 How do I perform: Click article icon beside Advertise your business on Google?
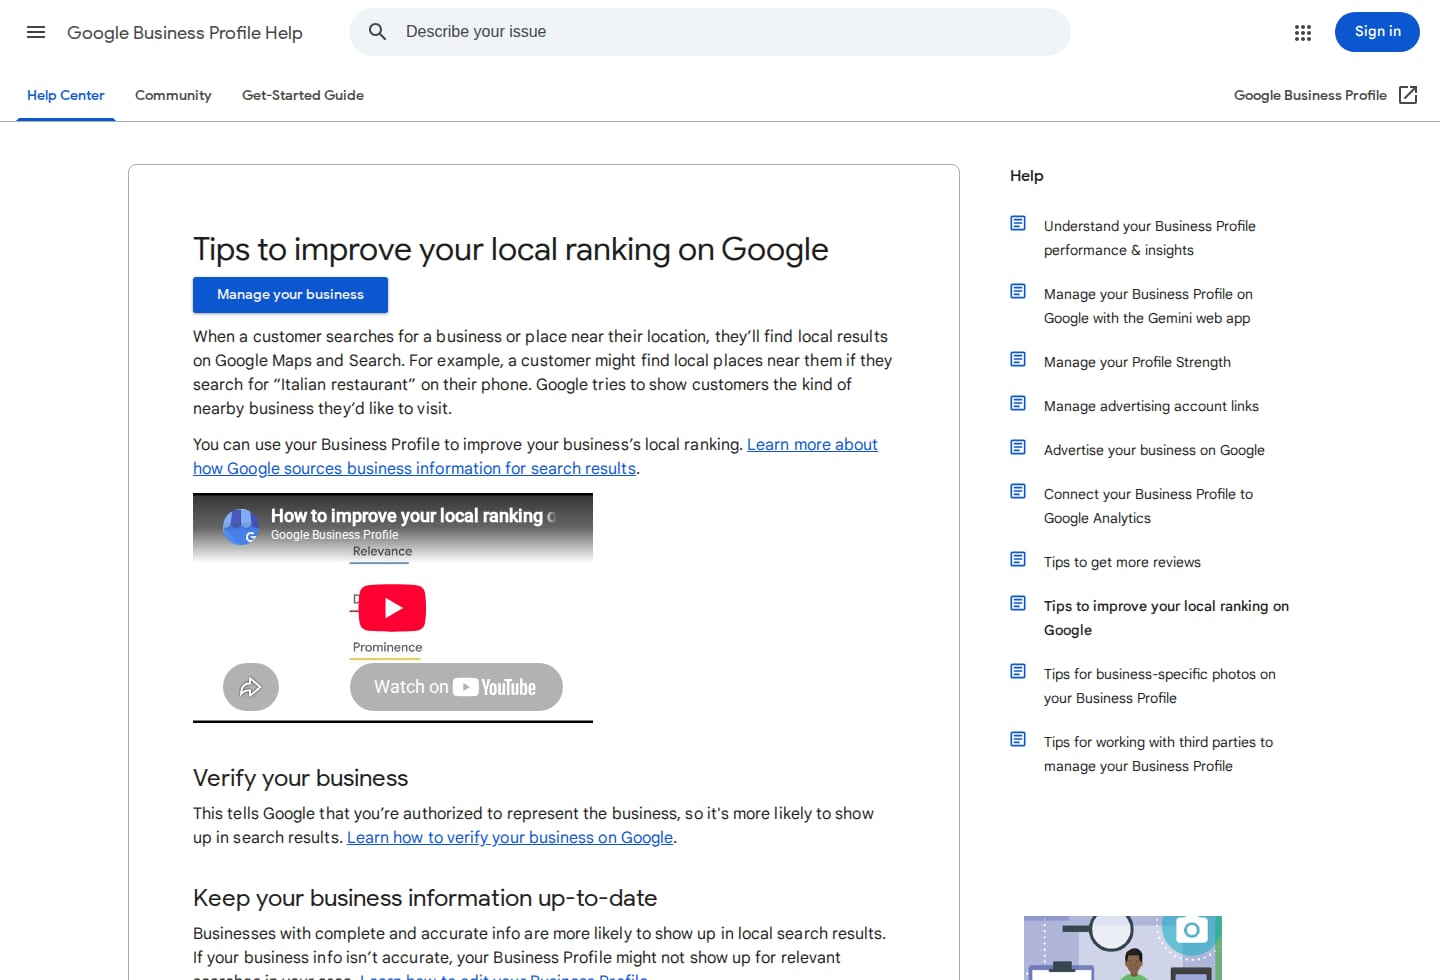pos(1018,447)
